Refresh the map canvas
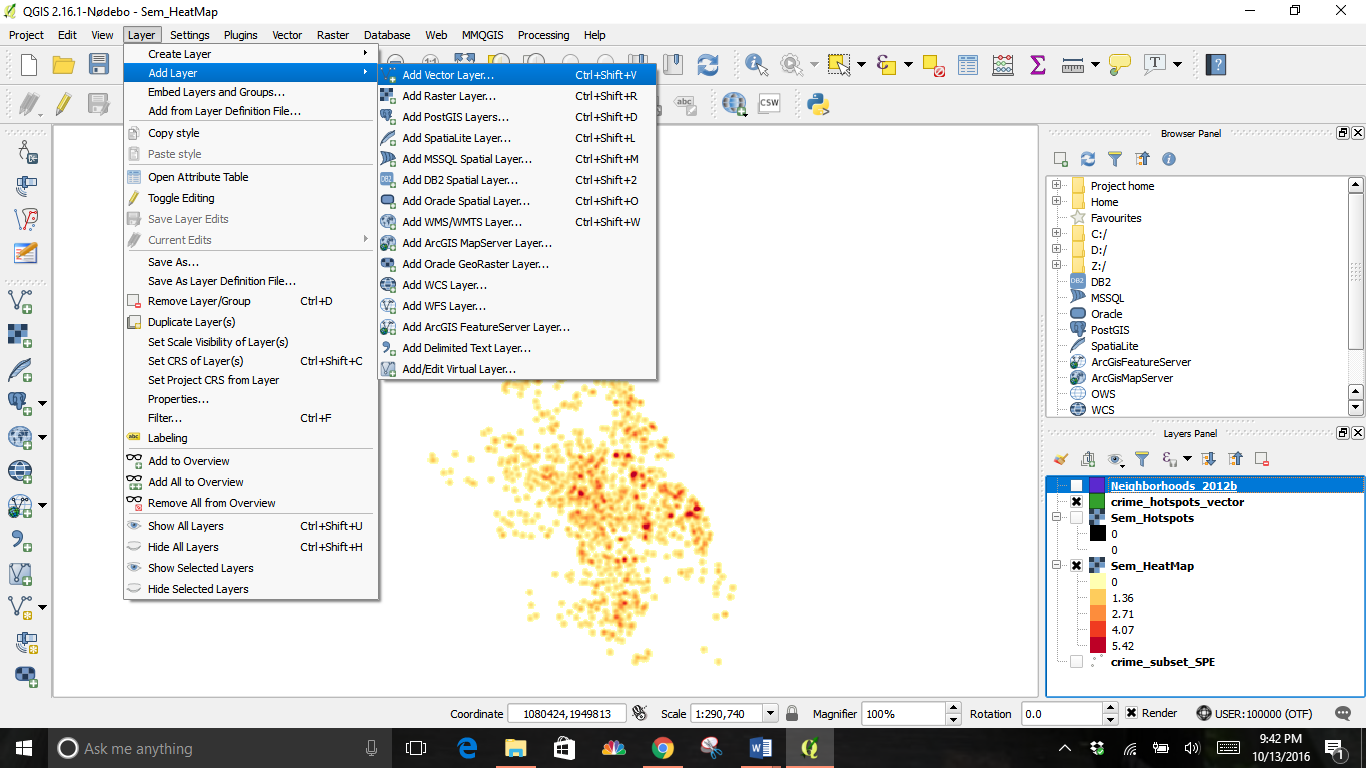Screen dimensions: 1366x768 [709, 65]
